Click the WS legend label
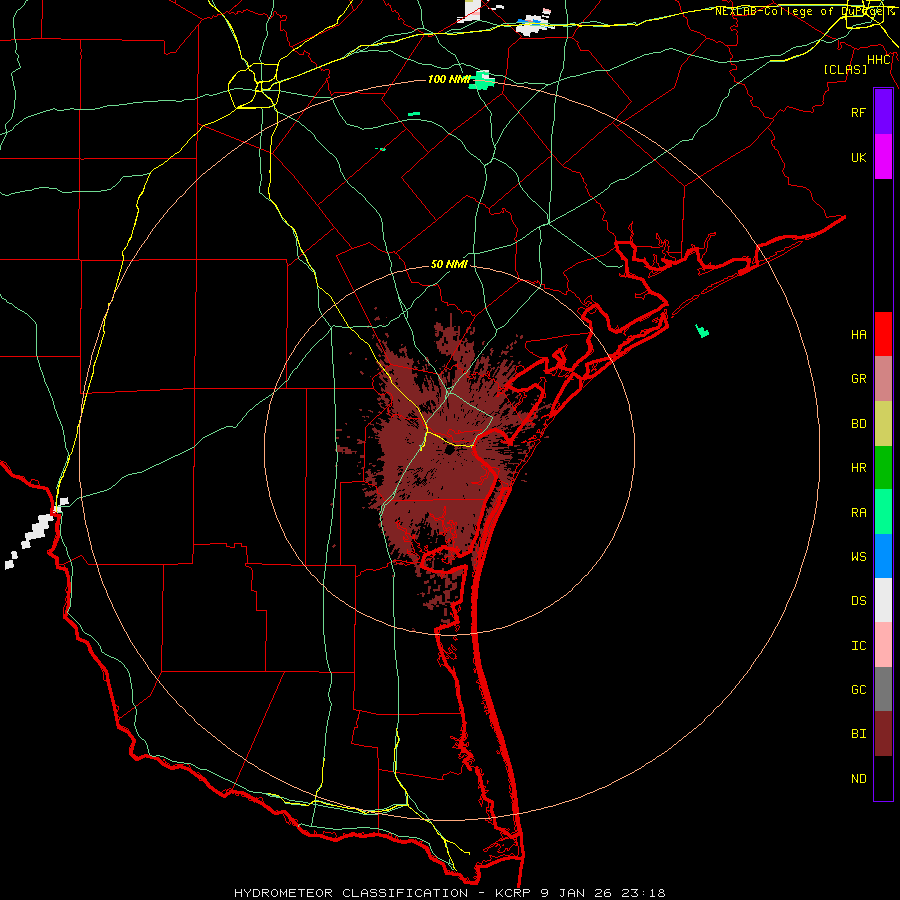 click(x=858, y=557)
